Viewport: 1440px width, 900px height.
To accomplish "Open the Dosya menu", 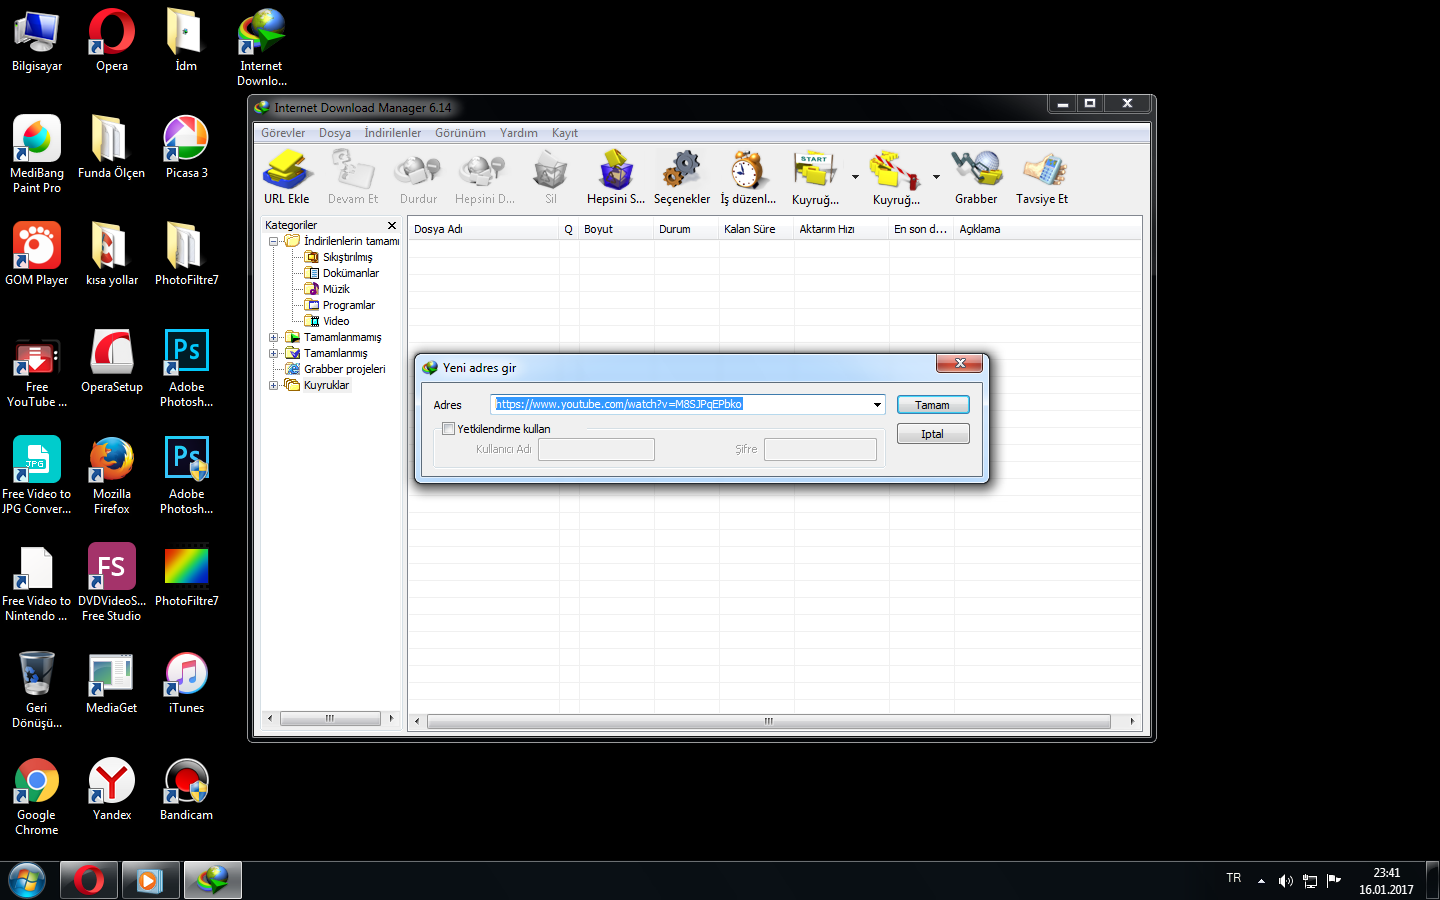I will coord(335,133).
